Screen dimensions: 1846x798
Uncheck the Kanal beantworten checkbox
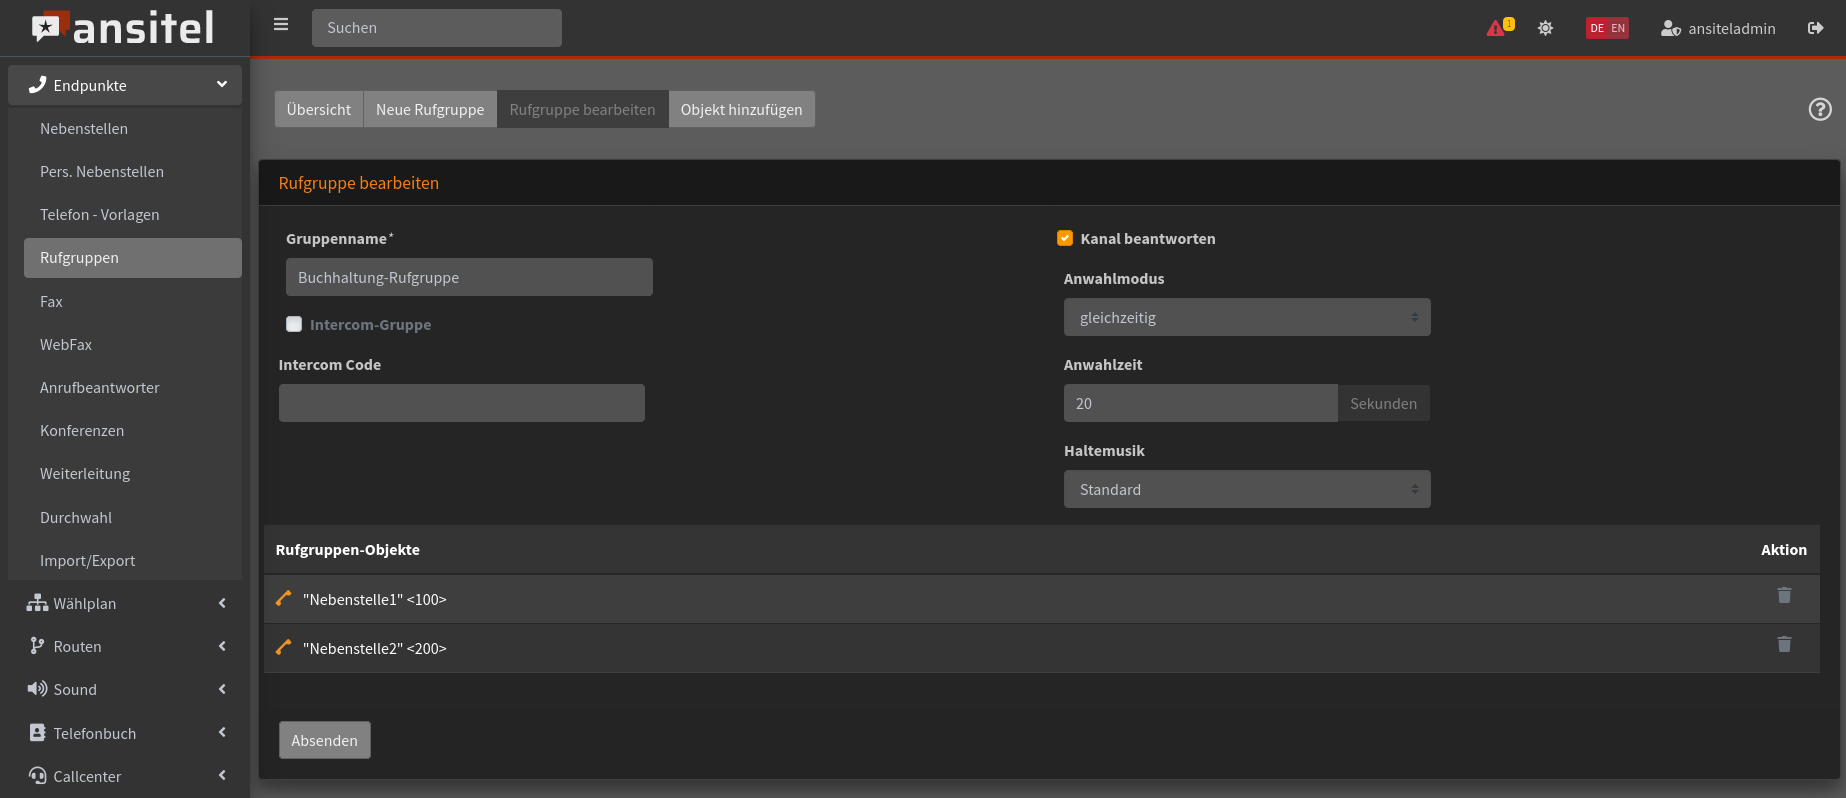[1065, 238]
